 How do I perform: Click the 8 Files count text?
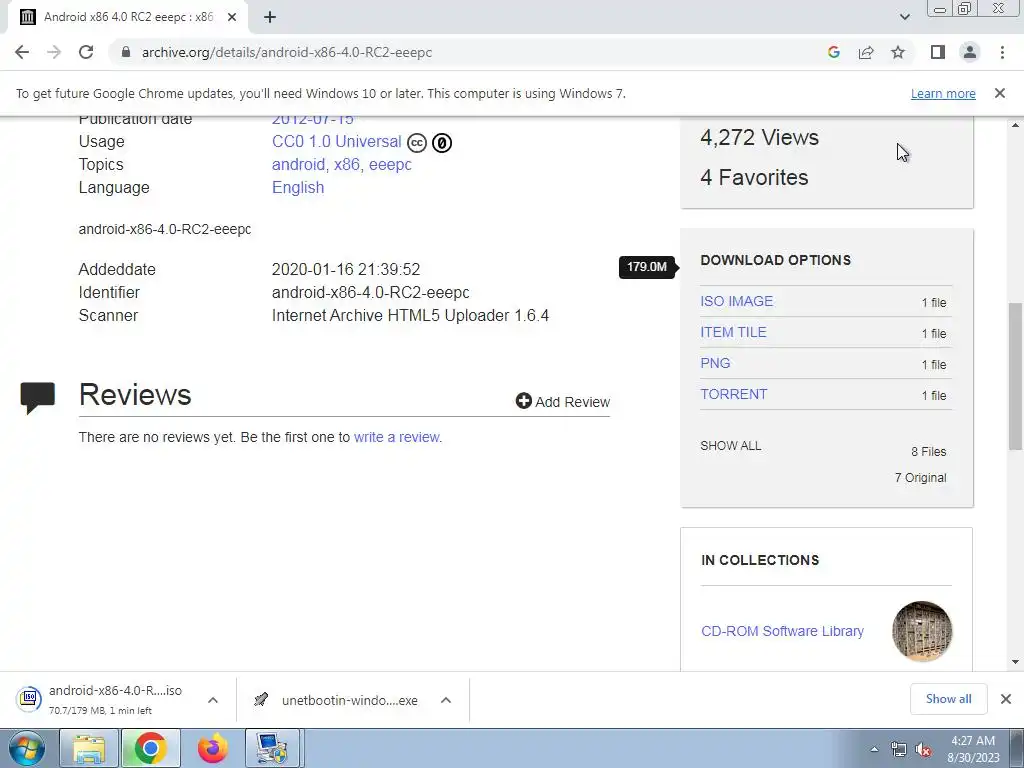click(x=929, y=452)
